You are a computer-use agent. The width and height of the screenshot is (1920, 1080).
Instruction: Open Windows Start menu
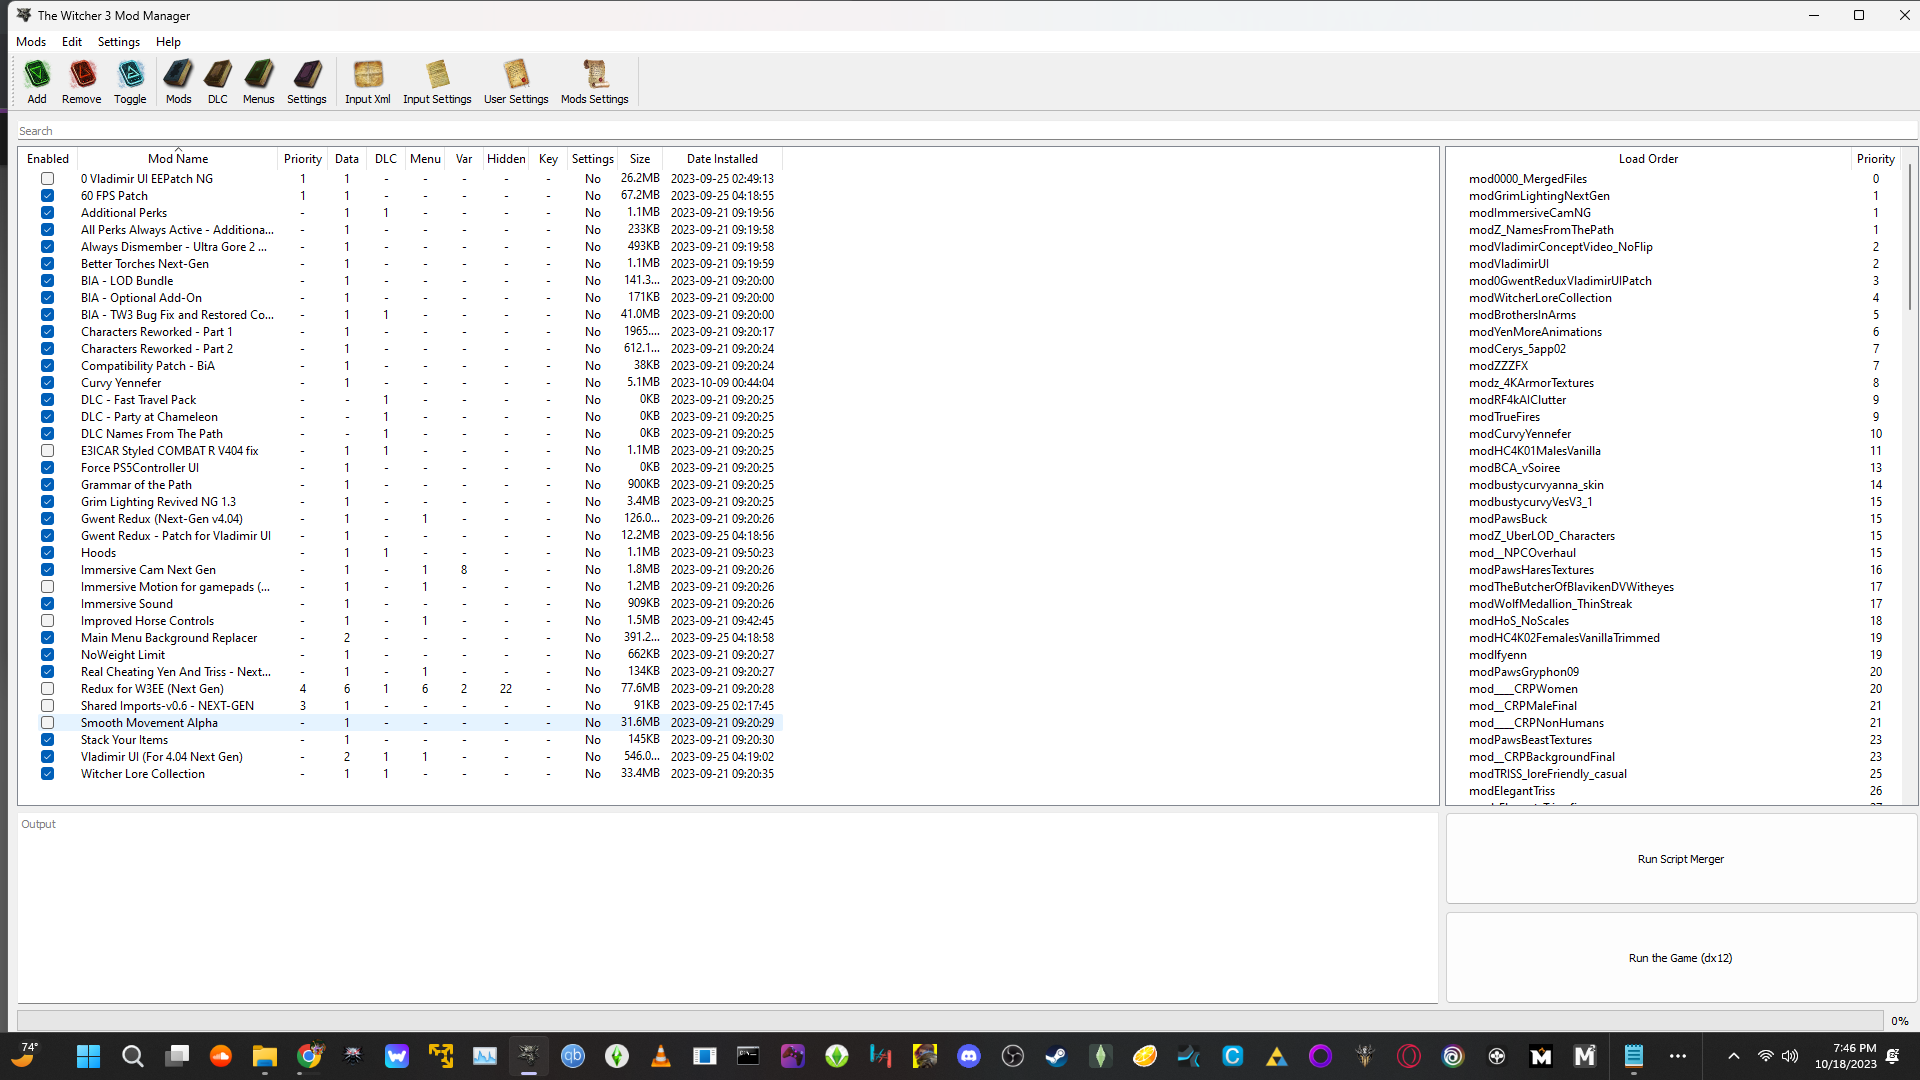[x=88, y=1056]
